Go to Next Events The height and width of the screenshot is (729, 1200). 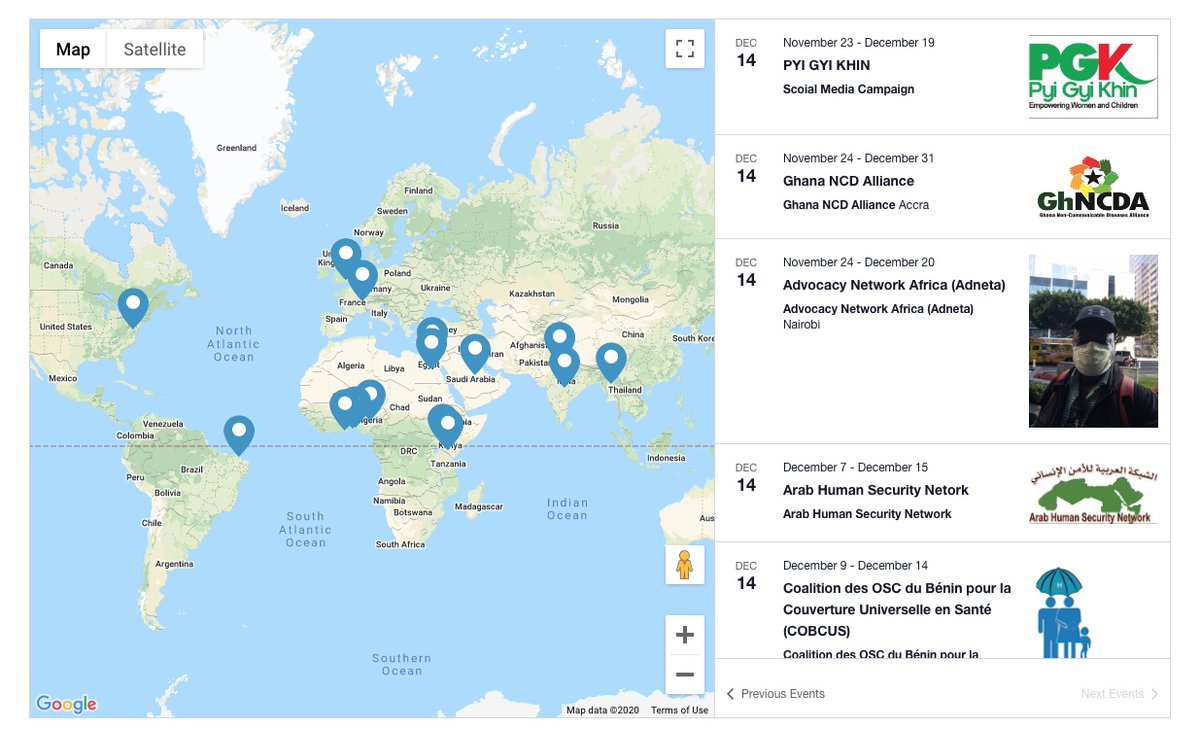click(x=1119, y=694)
